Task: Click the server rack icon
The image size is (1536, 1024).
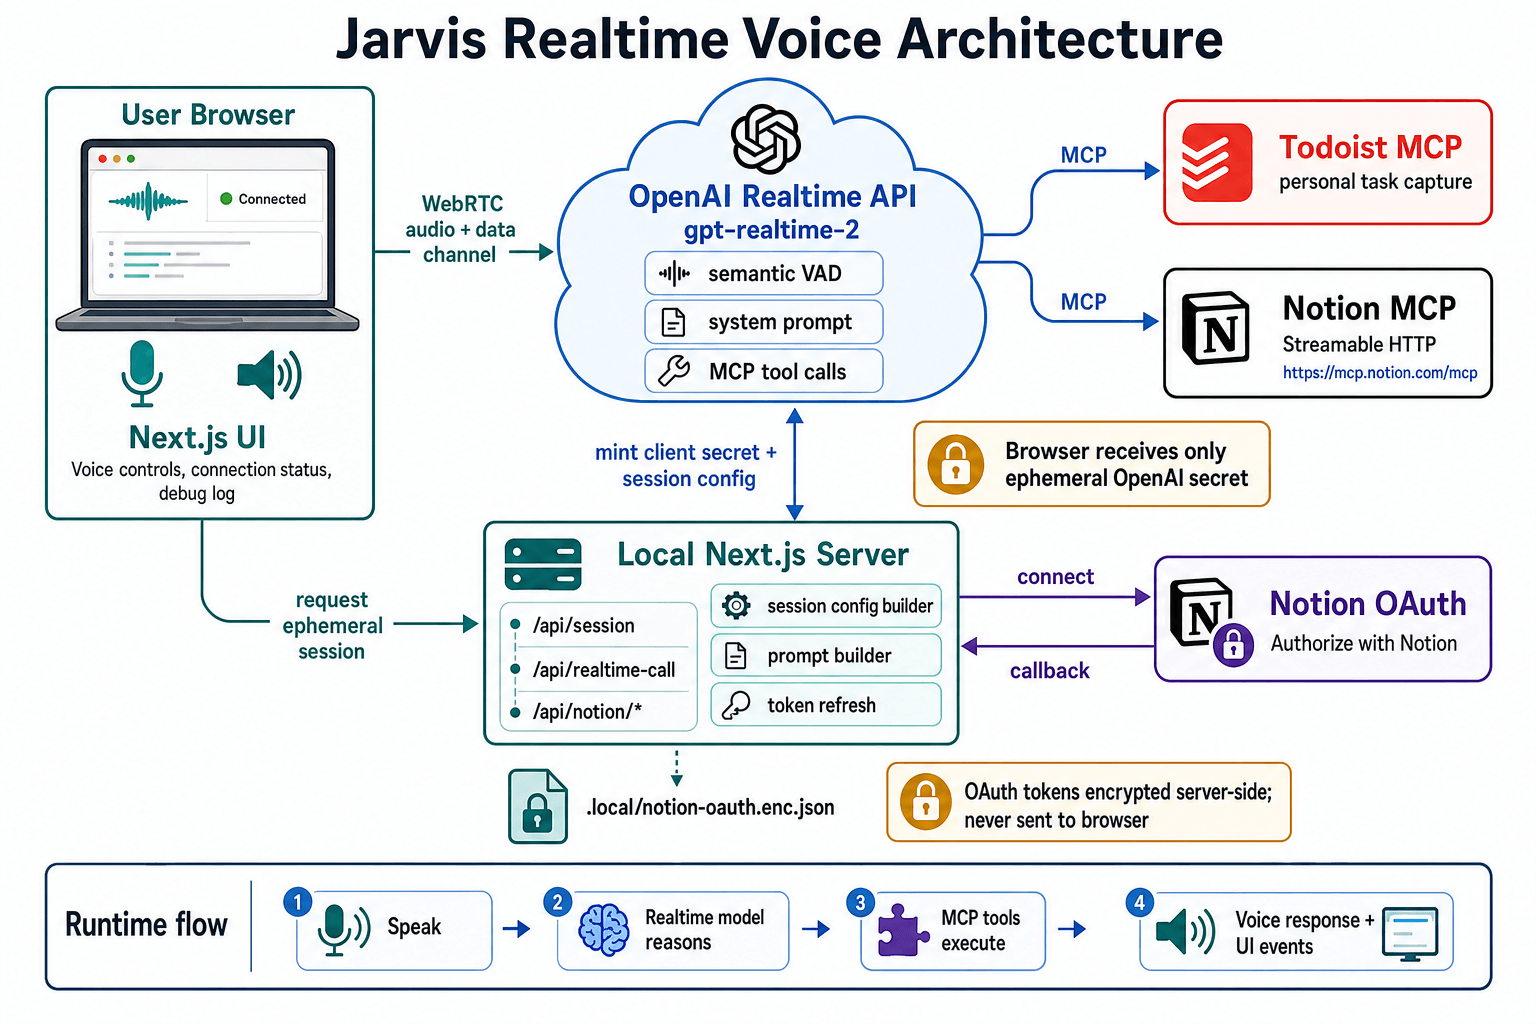Action: click(543, 565)
